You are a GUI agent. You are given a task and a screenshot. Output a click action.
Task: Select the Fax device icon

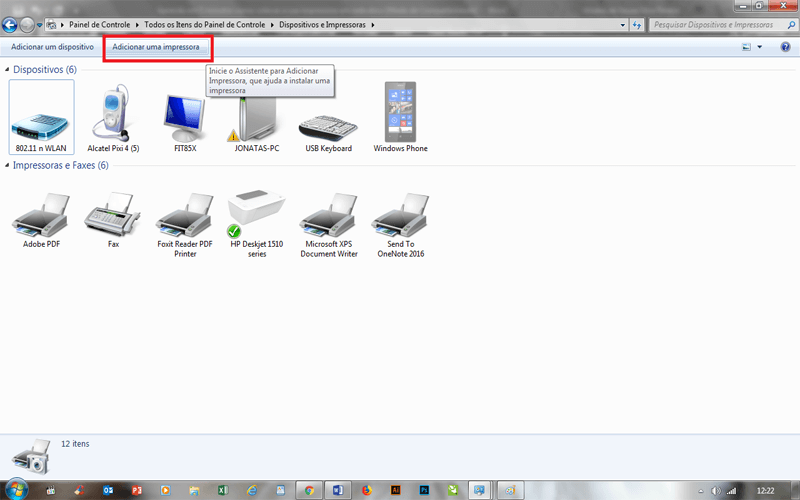pos(113,215)
